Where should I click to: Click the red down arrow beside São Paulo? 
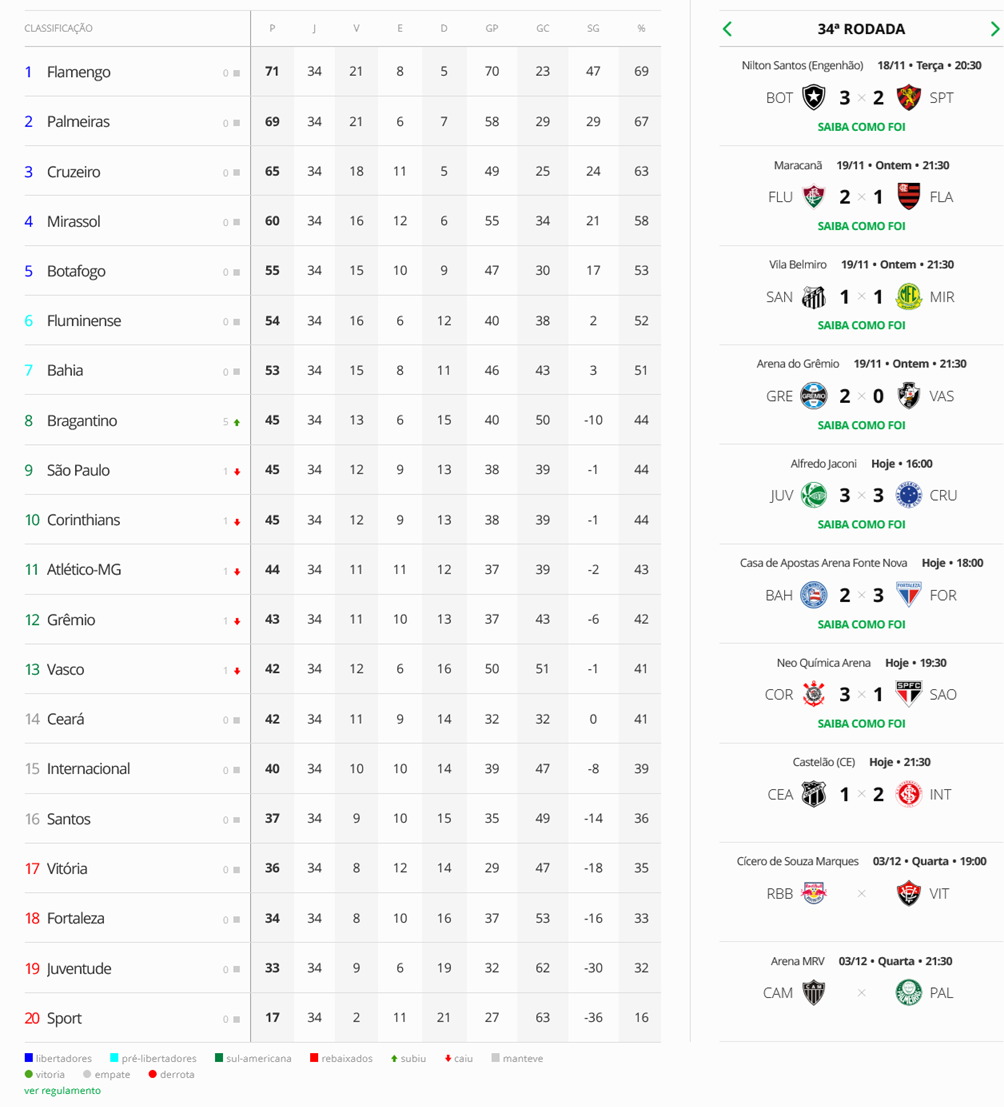click(237, 472)
